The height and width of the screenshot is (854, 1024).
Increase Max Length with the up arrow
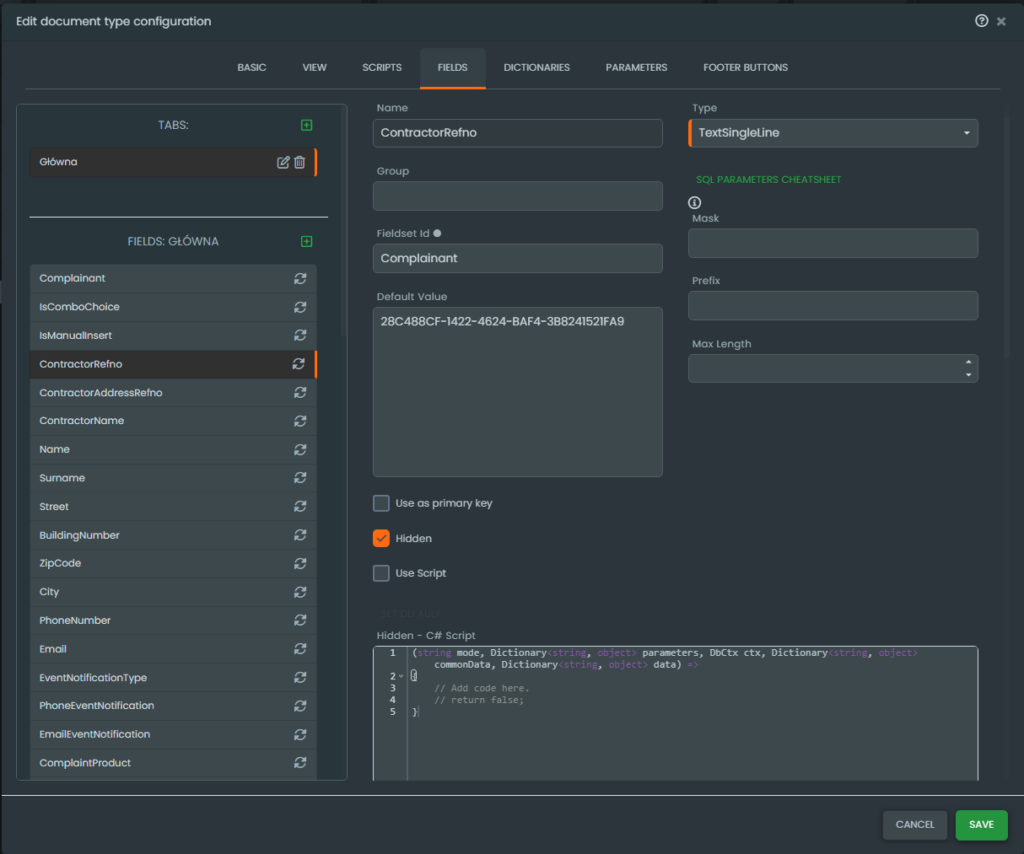(x=968, y=362)
